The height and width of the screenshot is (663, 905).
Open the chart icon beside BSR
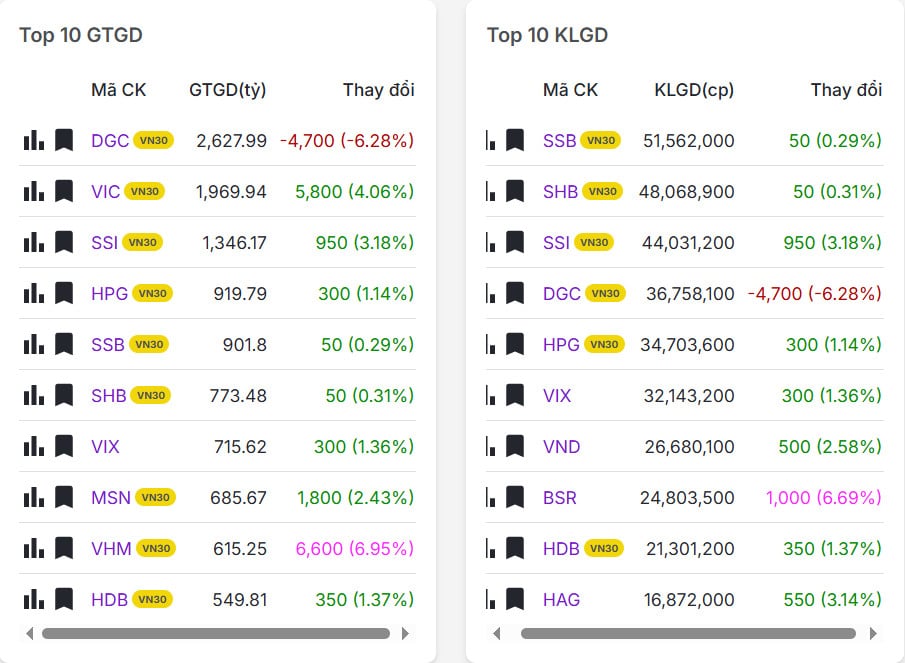pyautogui.click(x=492, y=497)
